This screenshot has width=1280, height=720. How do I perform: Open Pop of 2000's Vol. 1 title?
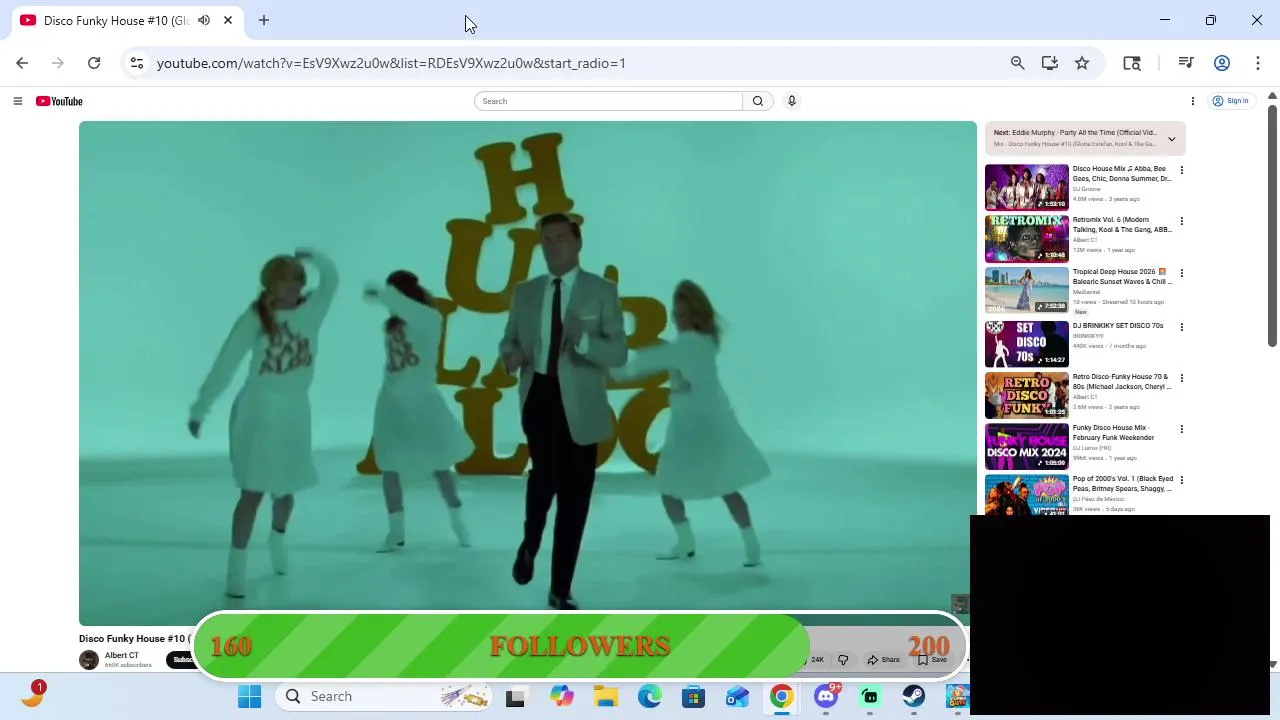tap(1123, 484)
